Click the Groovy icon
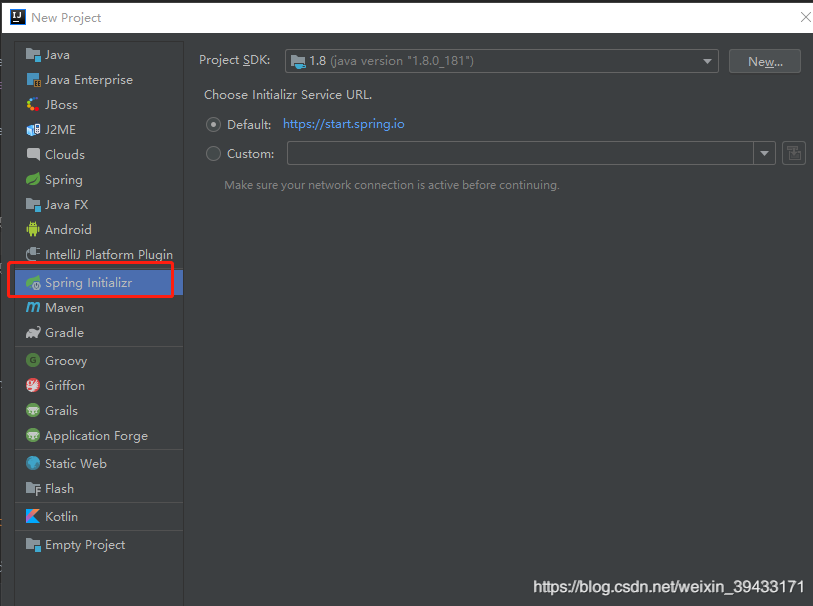 tap(33, 360)
